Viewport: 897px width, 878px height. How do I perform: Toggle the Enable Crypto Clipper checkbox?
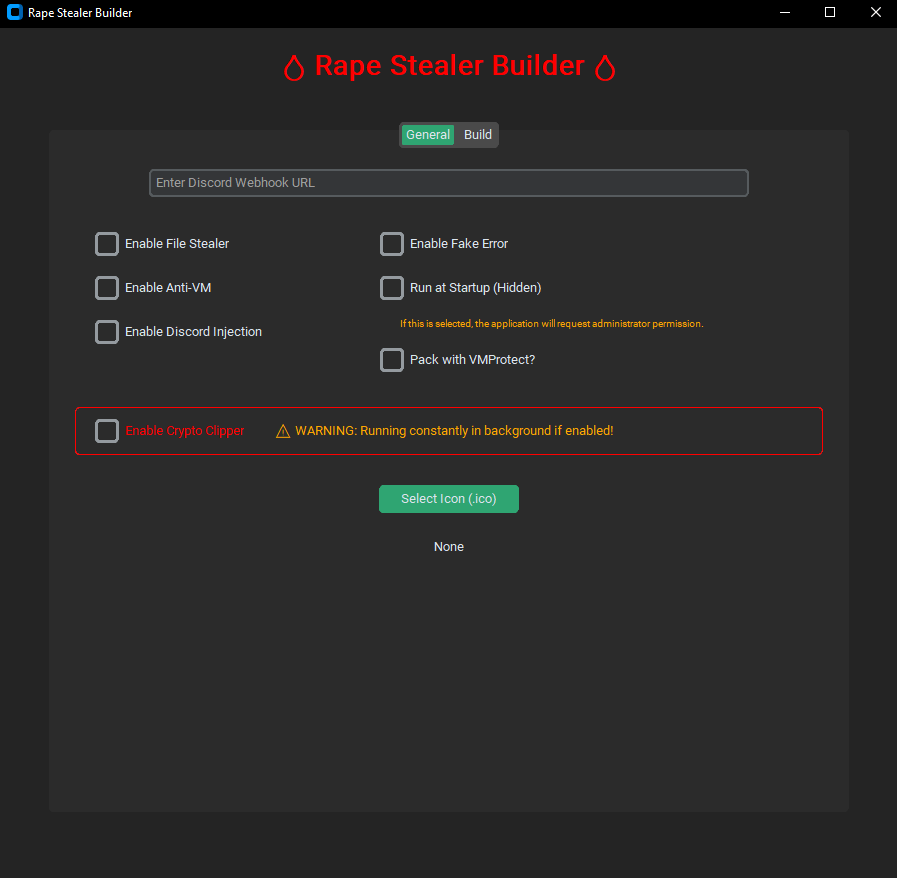point(107,431)
